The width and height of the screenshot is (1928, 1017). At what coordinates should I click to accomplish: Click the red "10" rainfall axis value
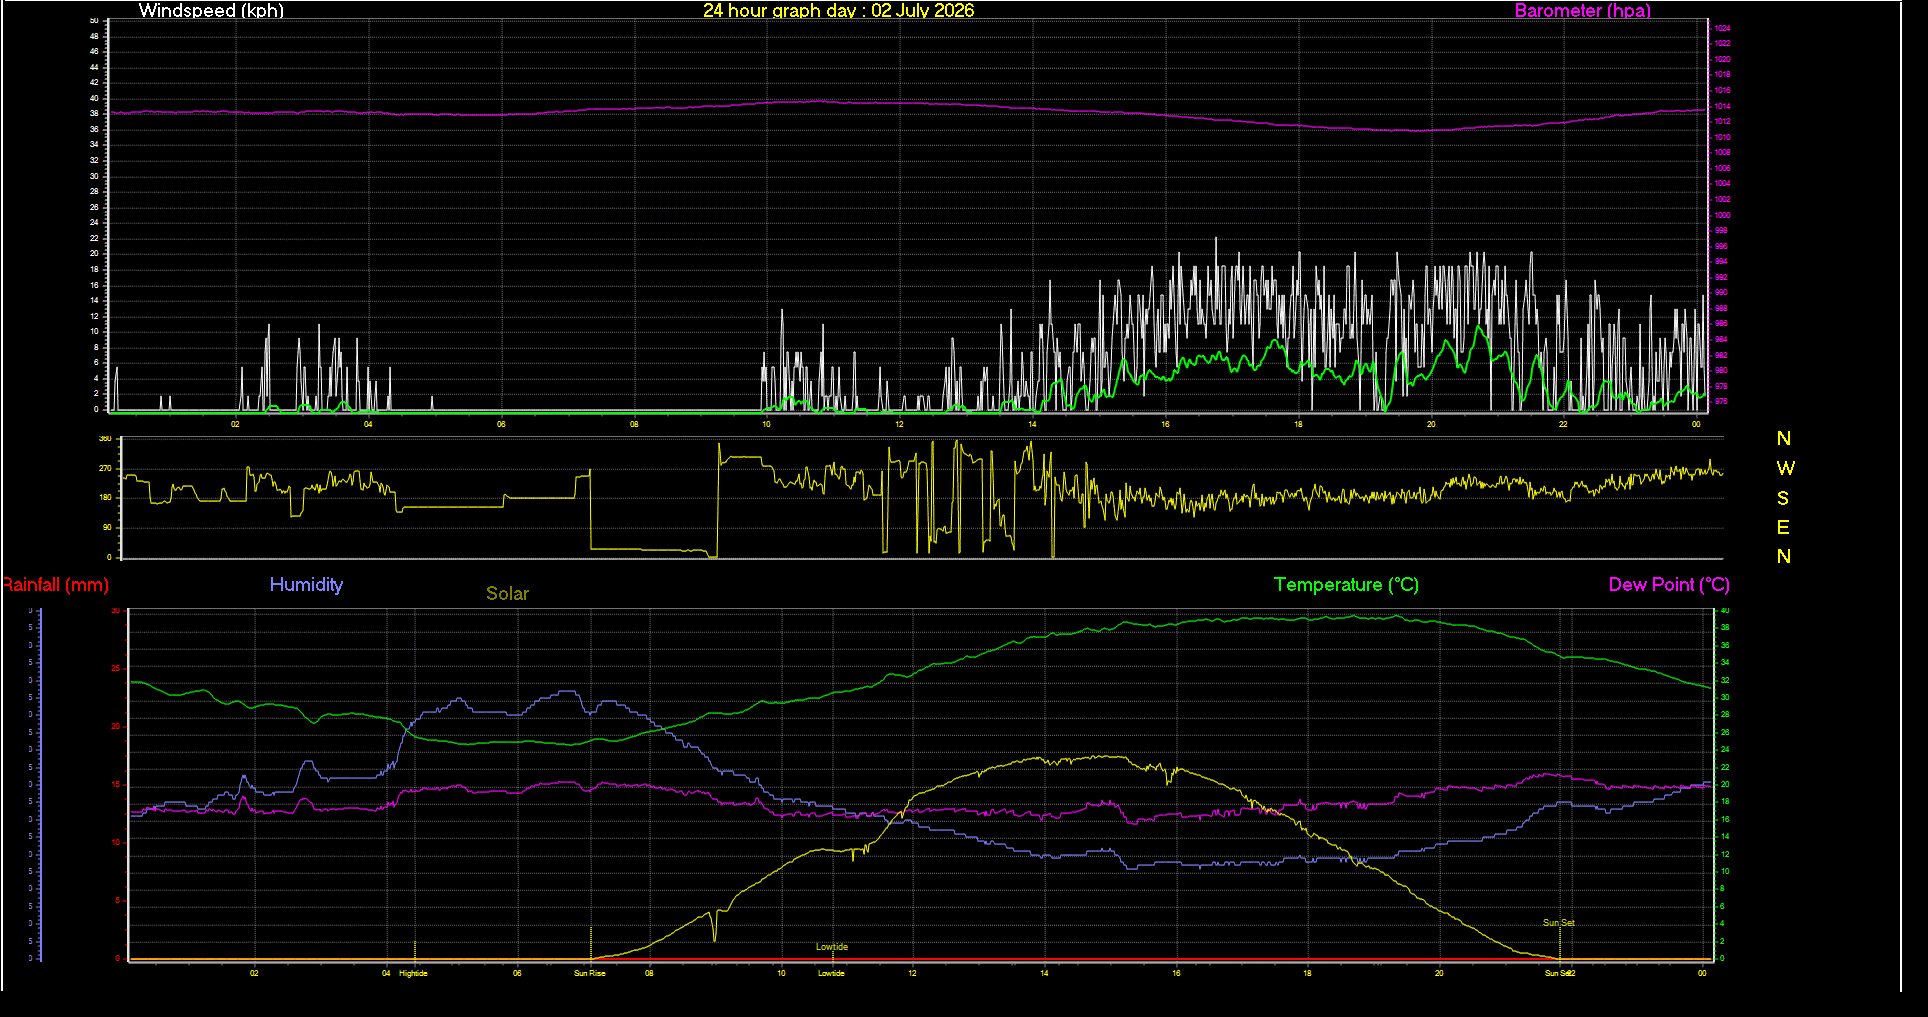coord(116,843)
